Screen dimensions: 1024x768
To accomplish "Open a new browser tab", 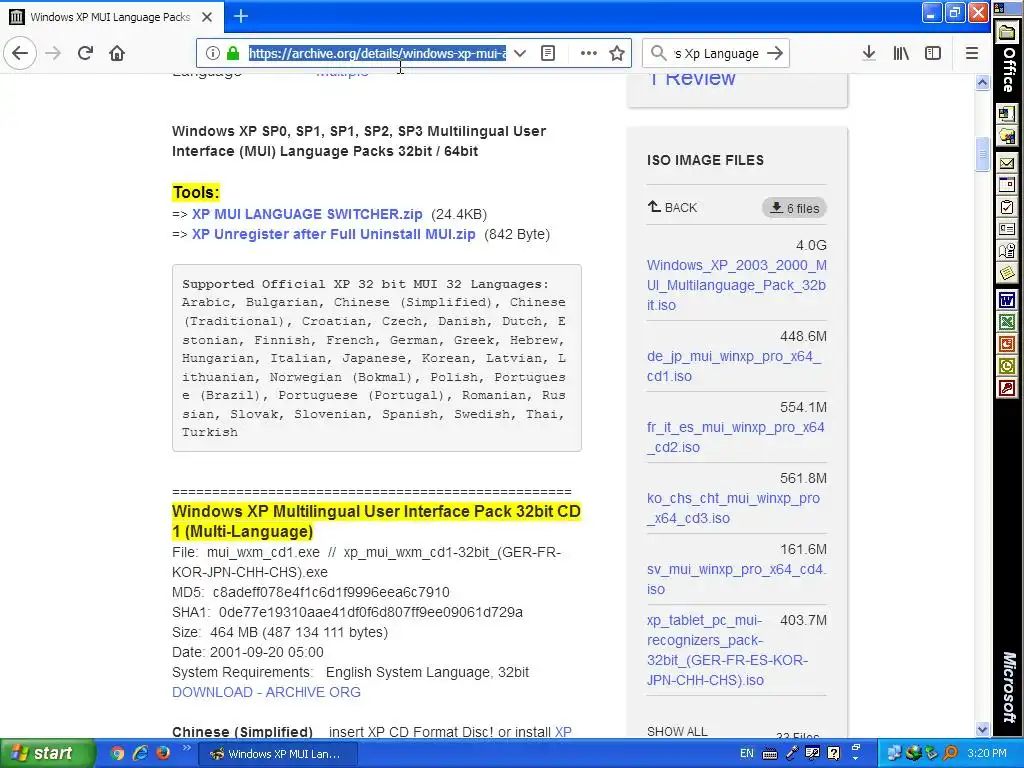I will [240, 16].
